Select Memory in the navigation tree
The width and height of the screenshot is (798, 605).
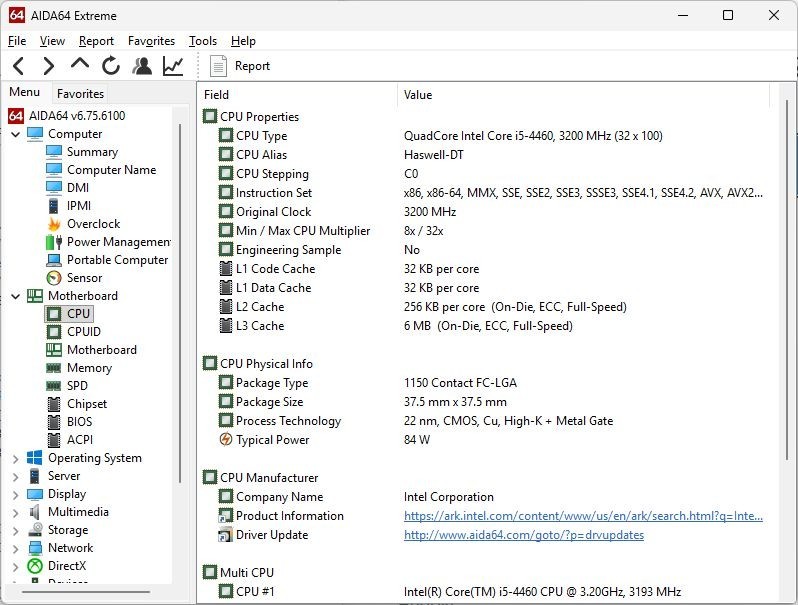(90, 368)
